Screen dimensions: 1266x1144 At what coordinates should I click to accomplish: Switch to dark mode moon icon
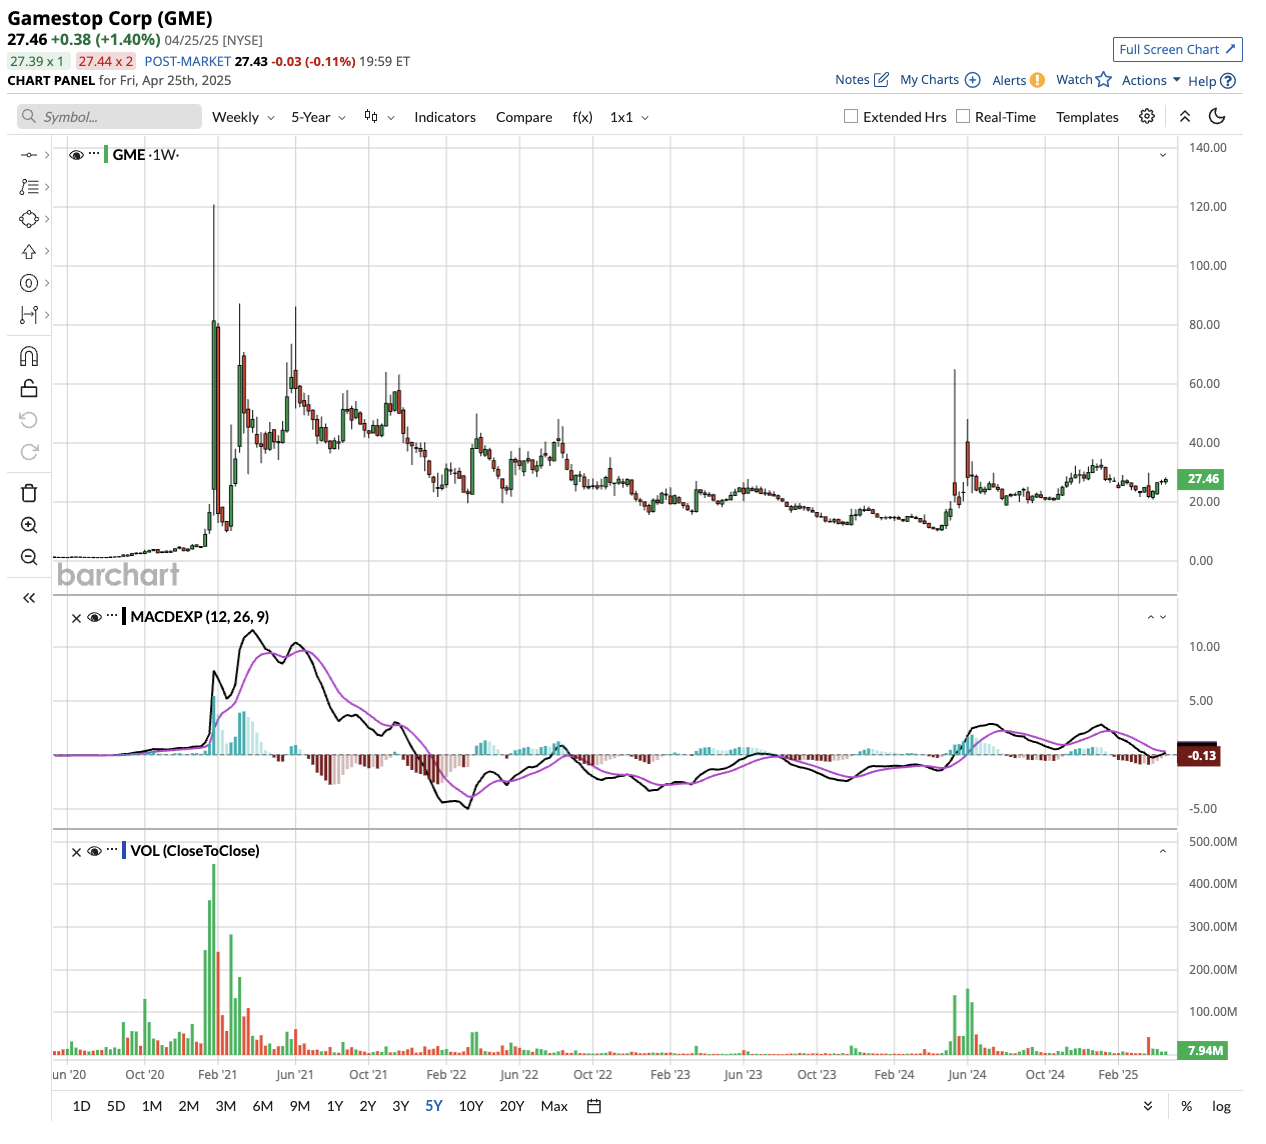pyautogui.click(x=1217, y=116)
